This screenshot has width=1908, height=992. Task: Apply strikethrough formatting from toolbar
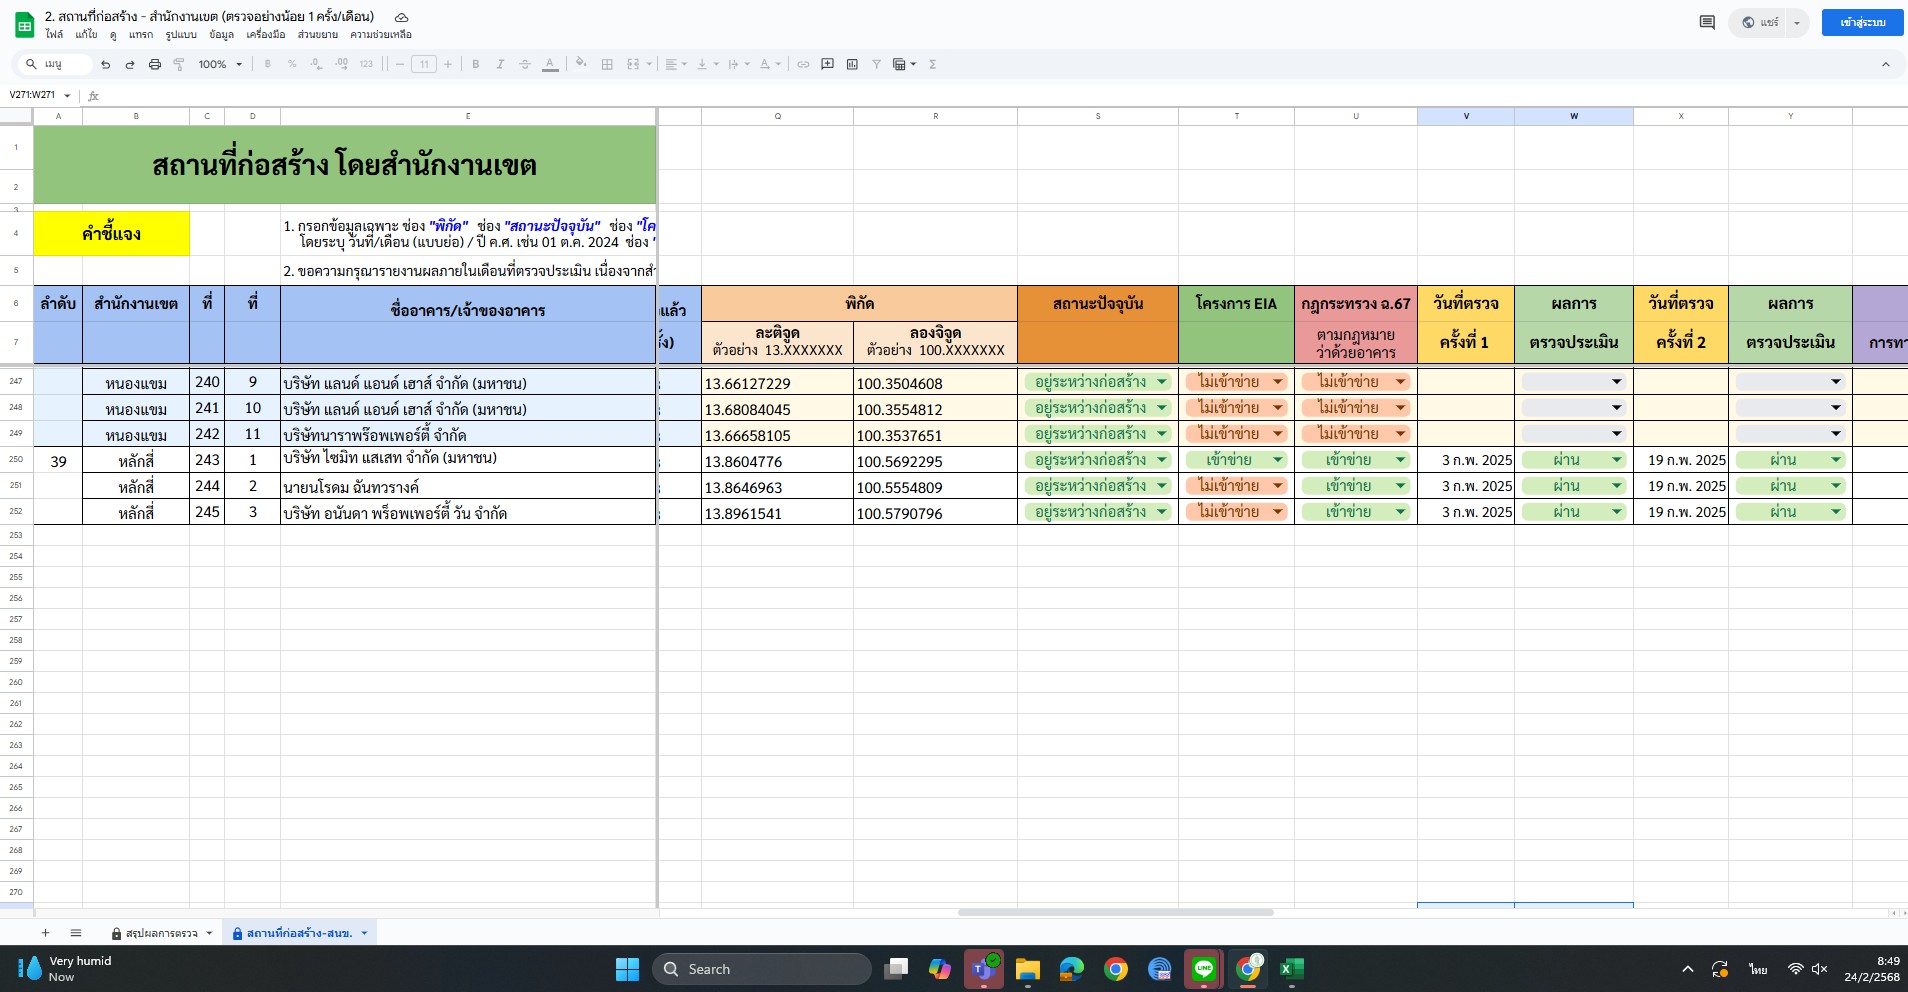(x=525, y=64)
